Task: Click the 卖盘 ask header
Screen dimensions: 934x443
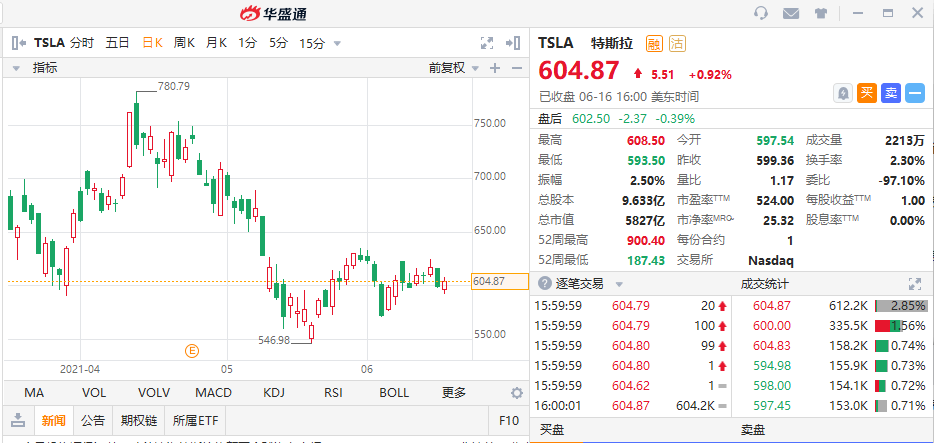Action: [x=753, y=429]
